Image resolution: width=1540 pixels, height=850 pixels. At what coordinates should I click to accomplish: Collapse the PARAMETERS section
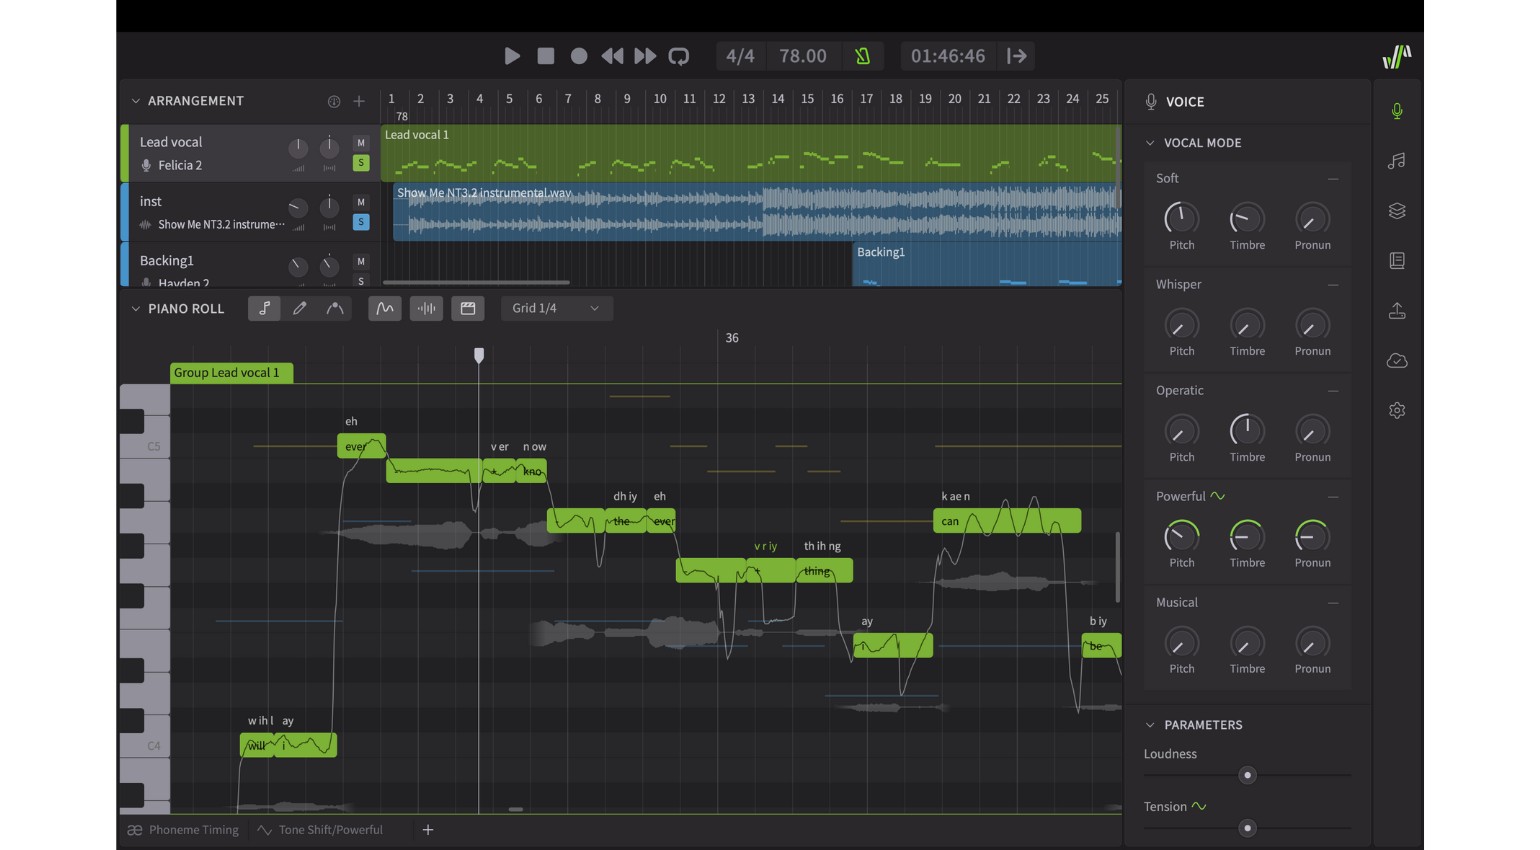tap(1150, 725)
